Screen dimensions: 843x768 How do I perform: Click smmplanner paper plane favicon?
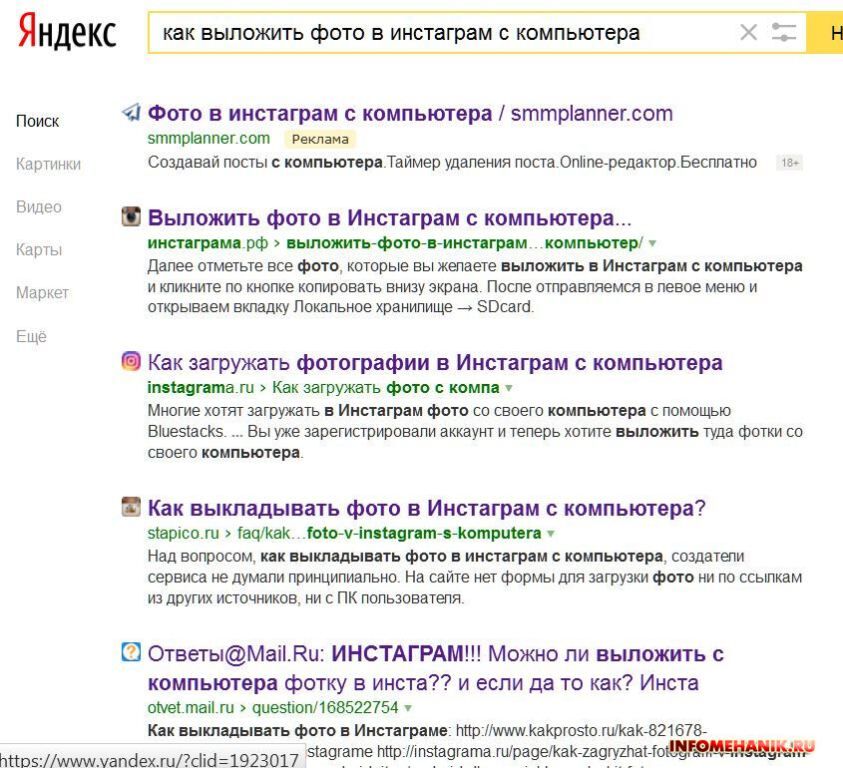click(131, 112)
